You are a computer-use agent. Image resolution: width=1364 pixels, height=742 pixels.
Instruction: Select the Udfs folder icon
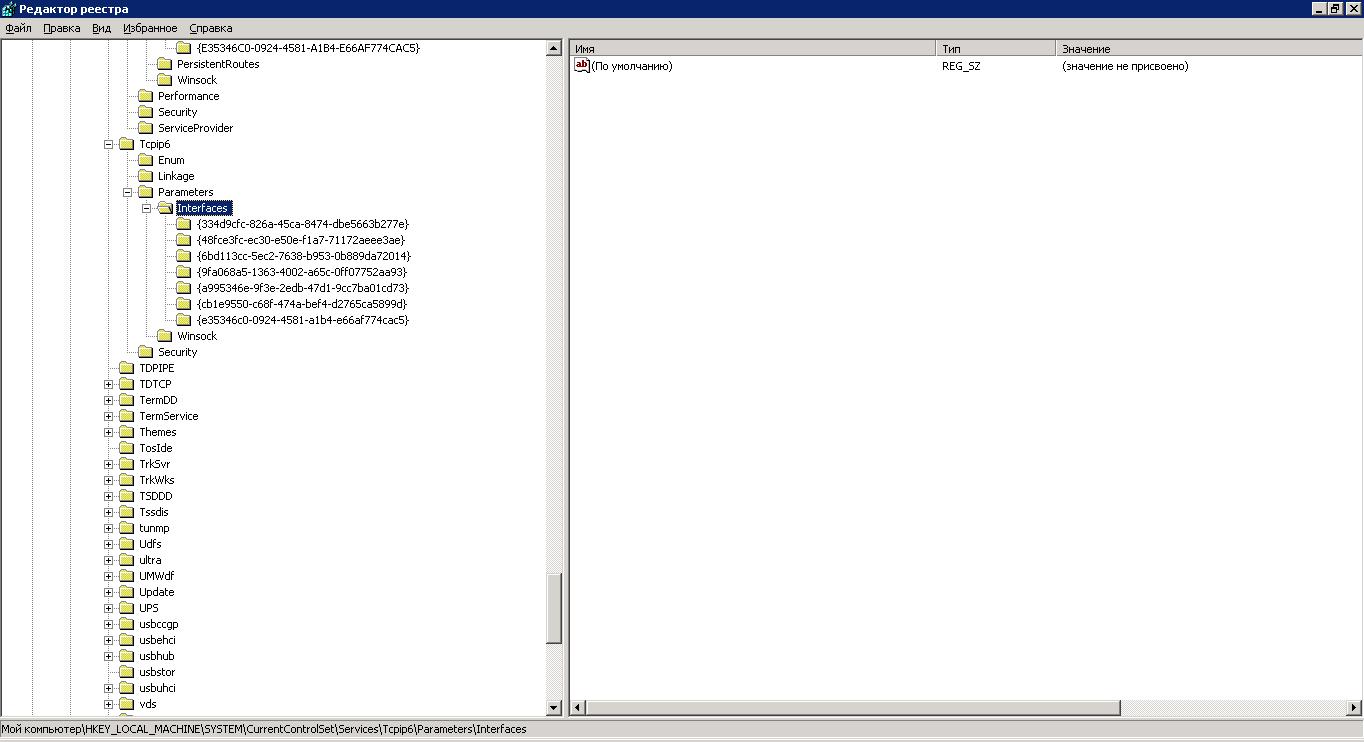pyautogui.click(x=126, y=544)
